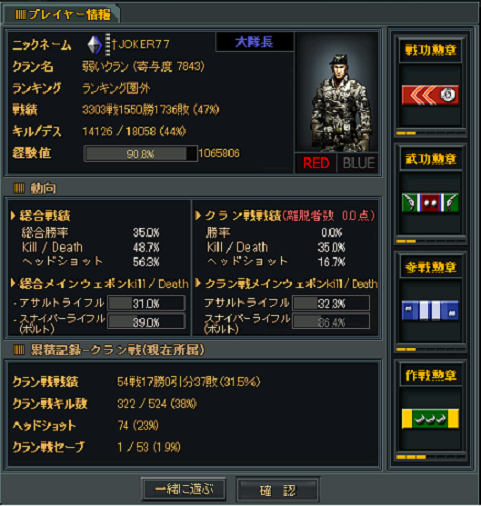The width and height of the screenshot is (481, 506).
Task: Click the clan grade bars icon before nickname
Action: pos(108,45)
